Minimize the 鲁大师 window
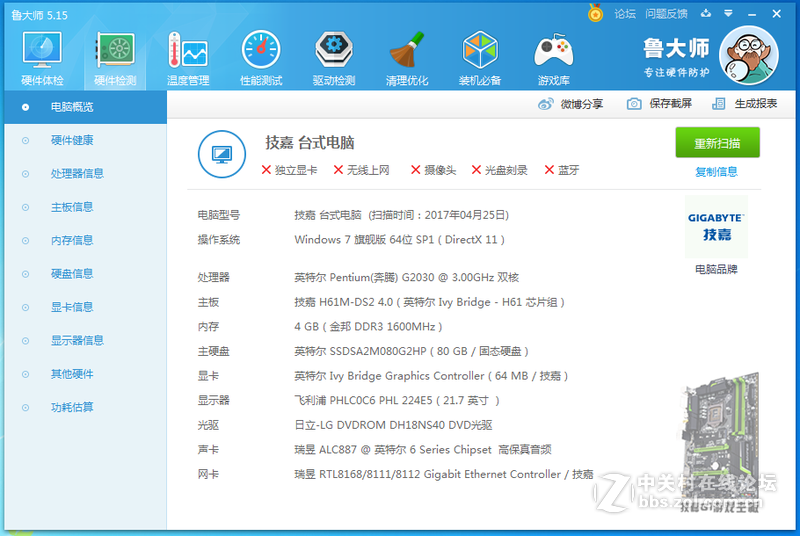 click(752, 14)
